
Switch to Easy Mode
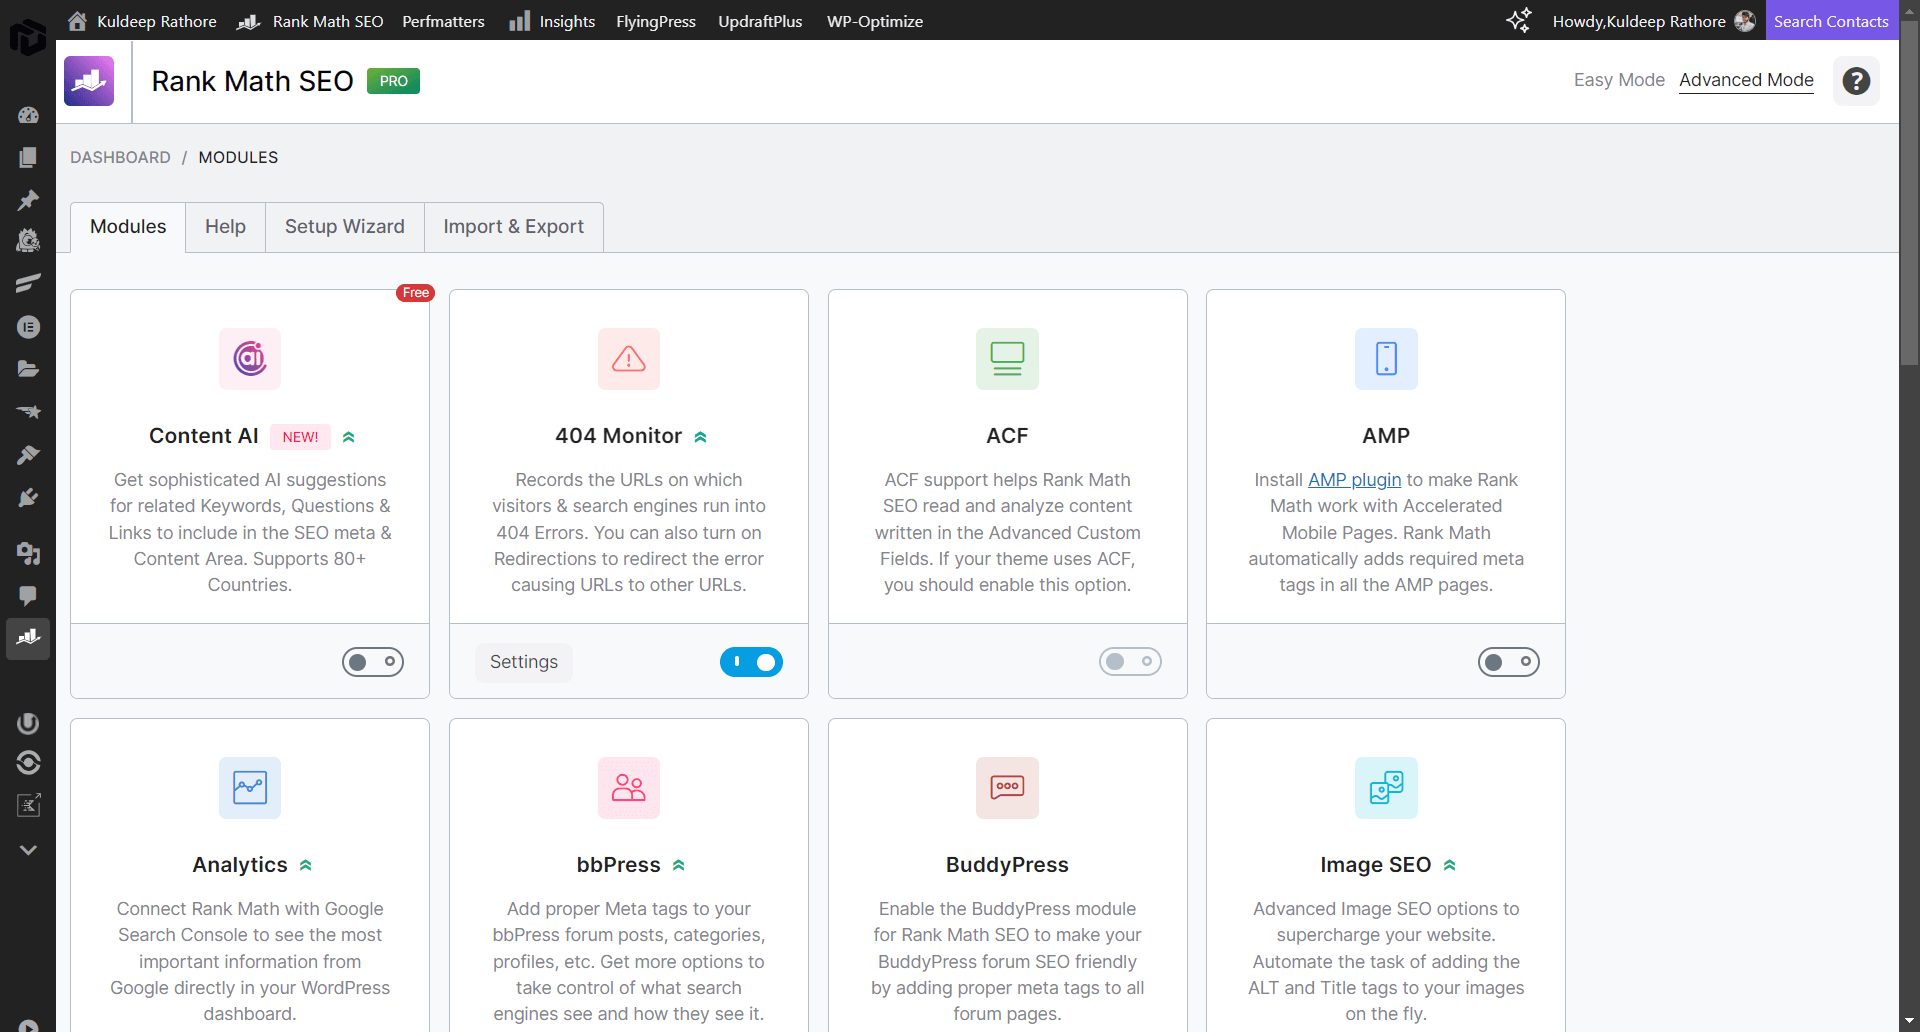(x=1619, y=80)
